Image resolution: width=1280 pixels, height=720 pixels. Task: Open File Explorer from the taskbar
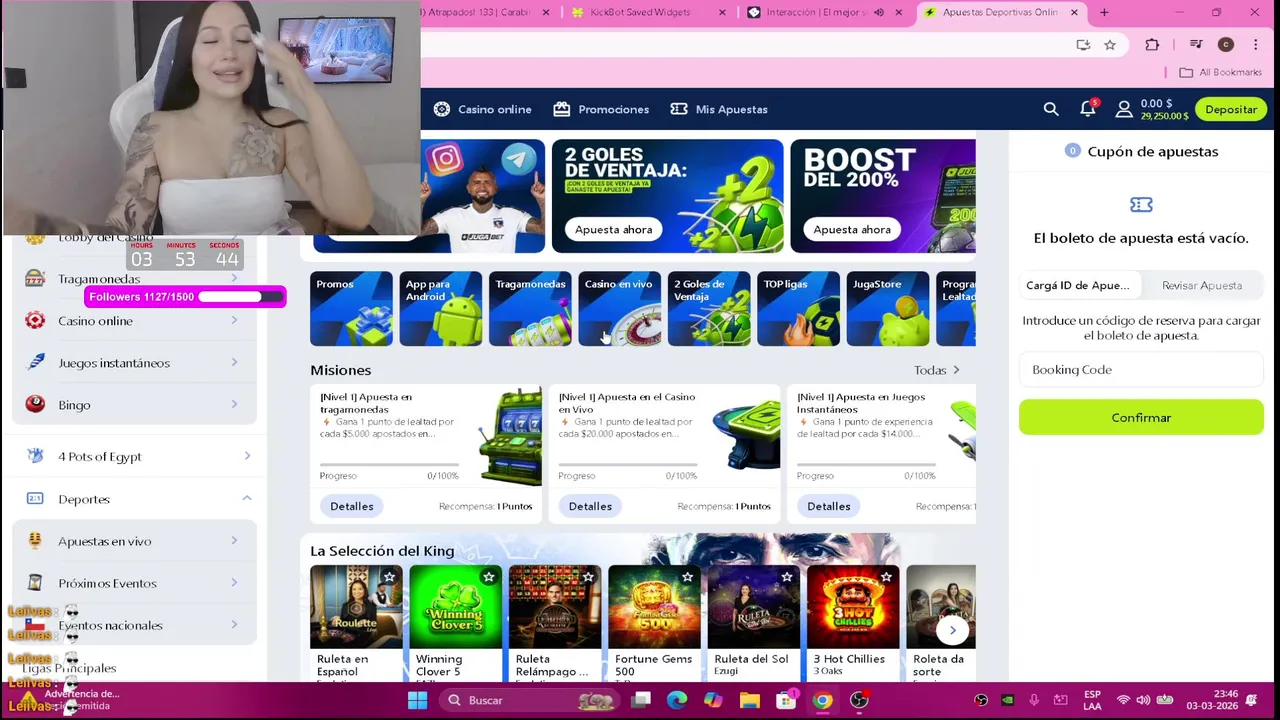750,700
